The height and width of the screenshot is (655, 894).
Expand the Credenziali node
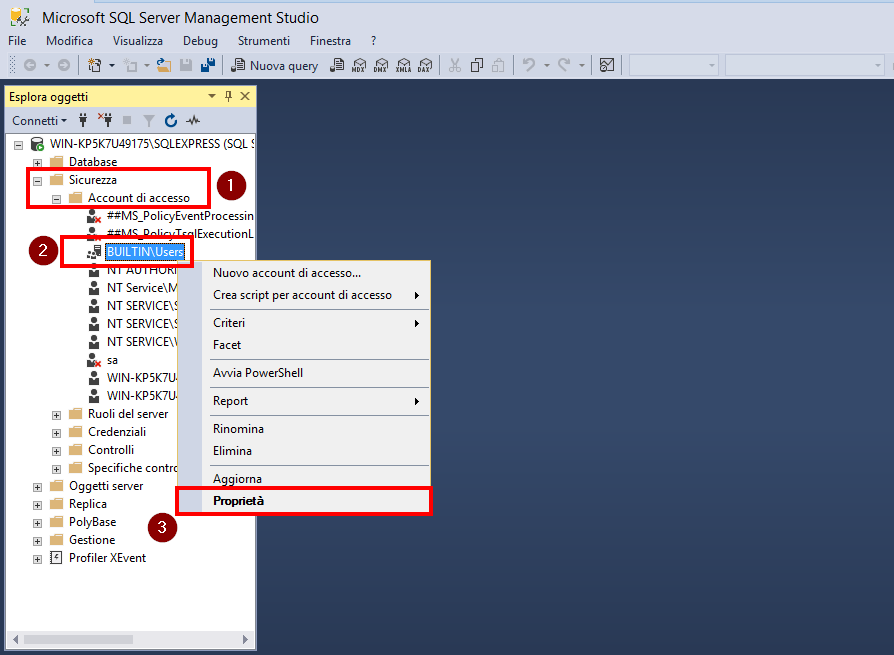coord(56,433)
